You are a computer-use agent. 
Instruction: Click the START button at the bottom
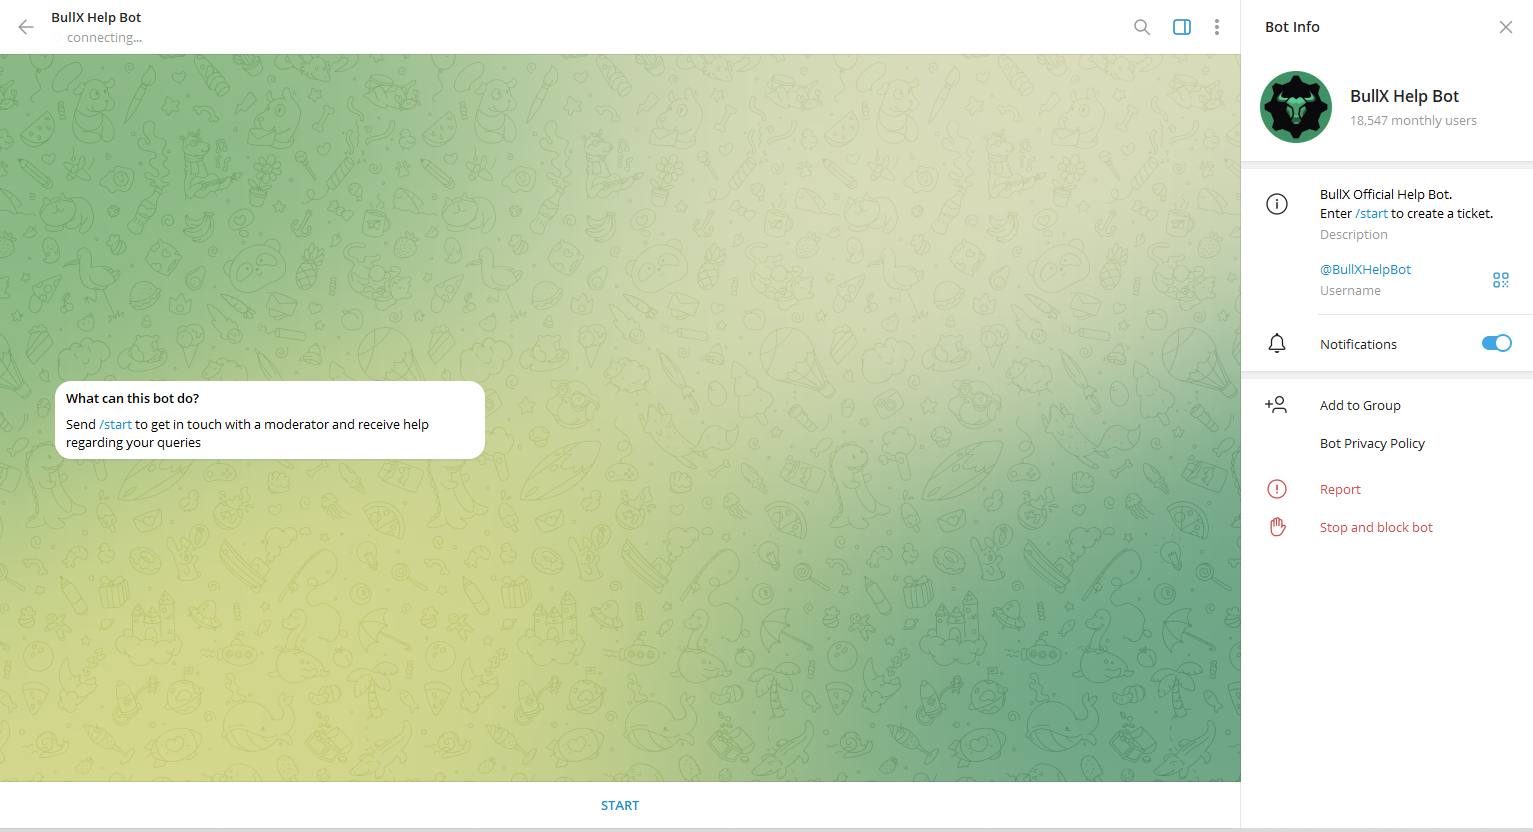pyautogui.click(x=620, y=805)
